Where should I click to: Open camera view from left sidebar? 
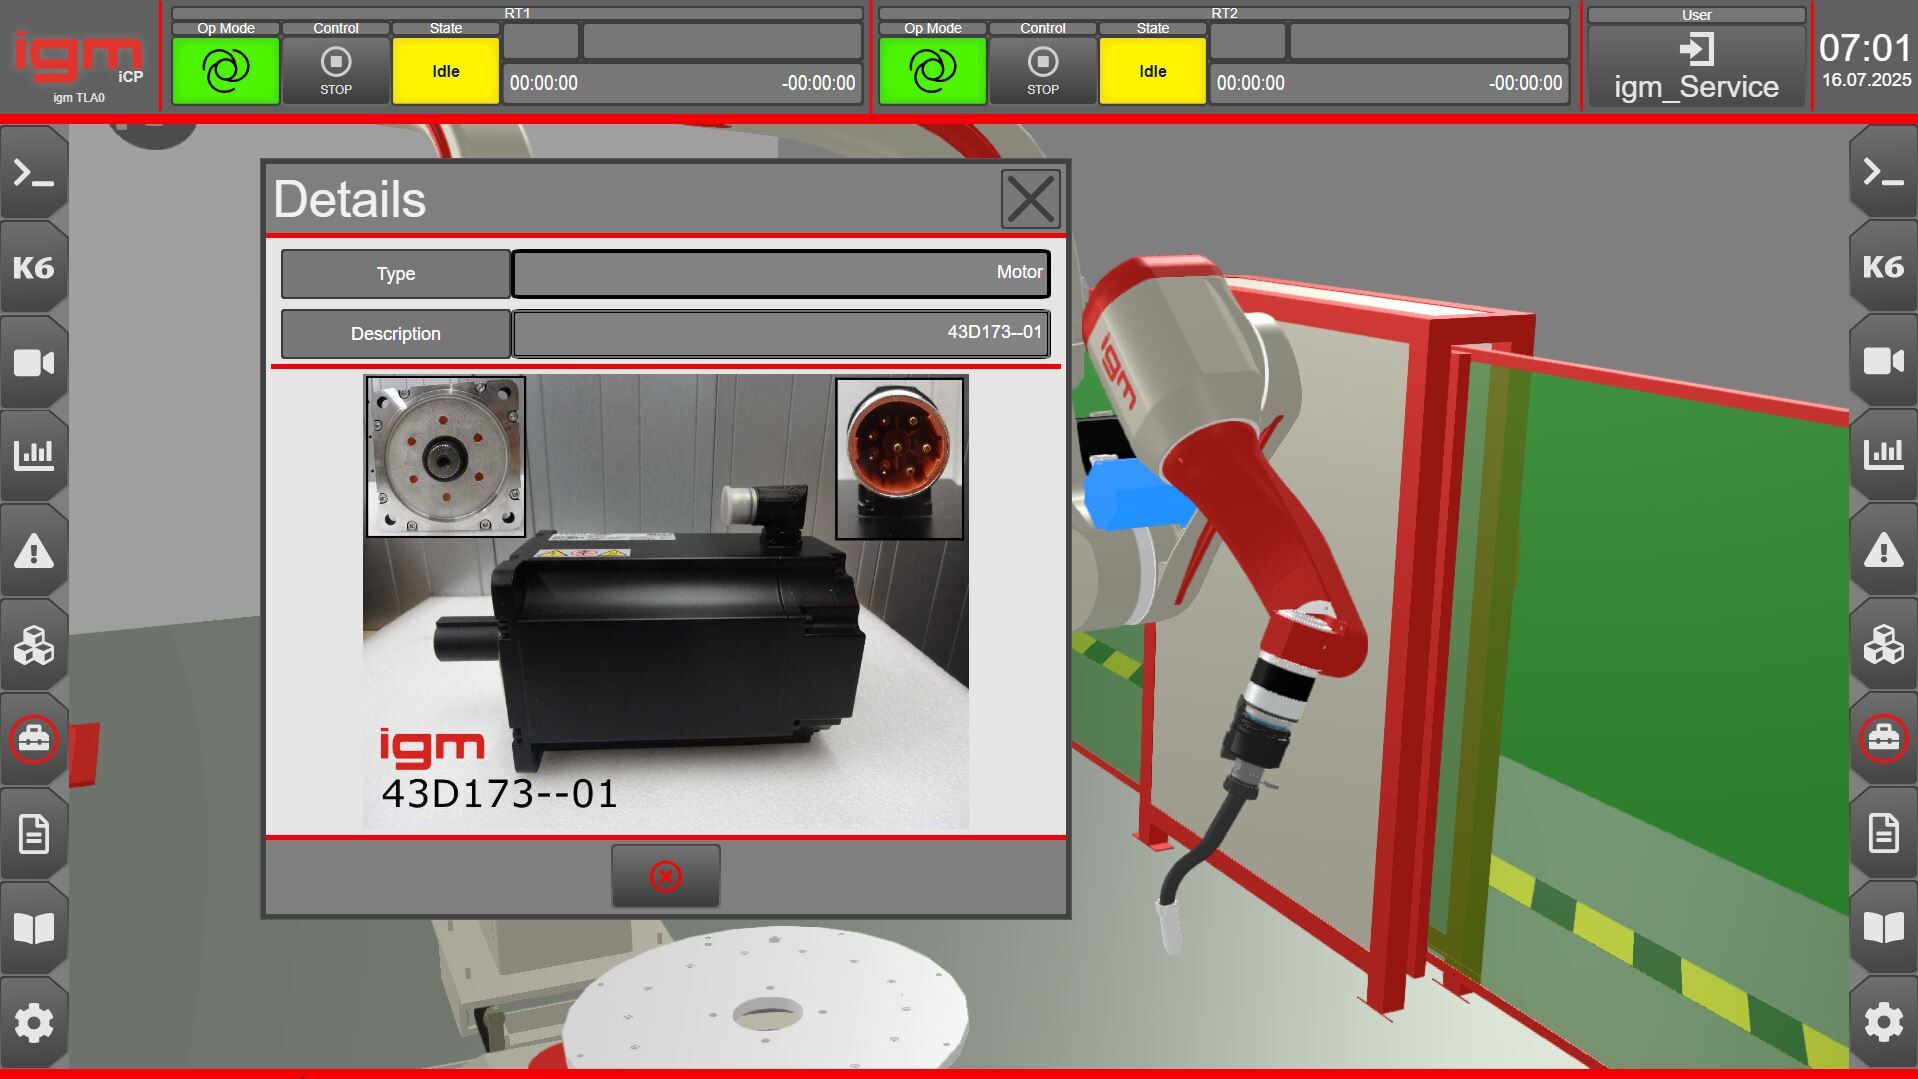[34, 362]
